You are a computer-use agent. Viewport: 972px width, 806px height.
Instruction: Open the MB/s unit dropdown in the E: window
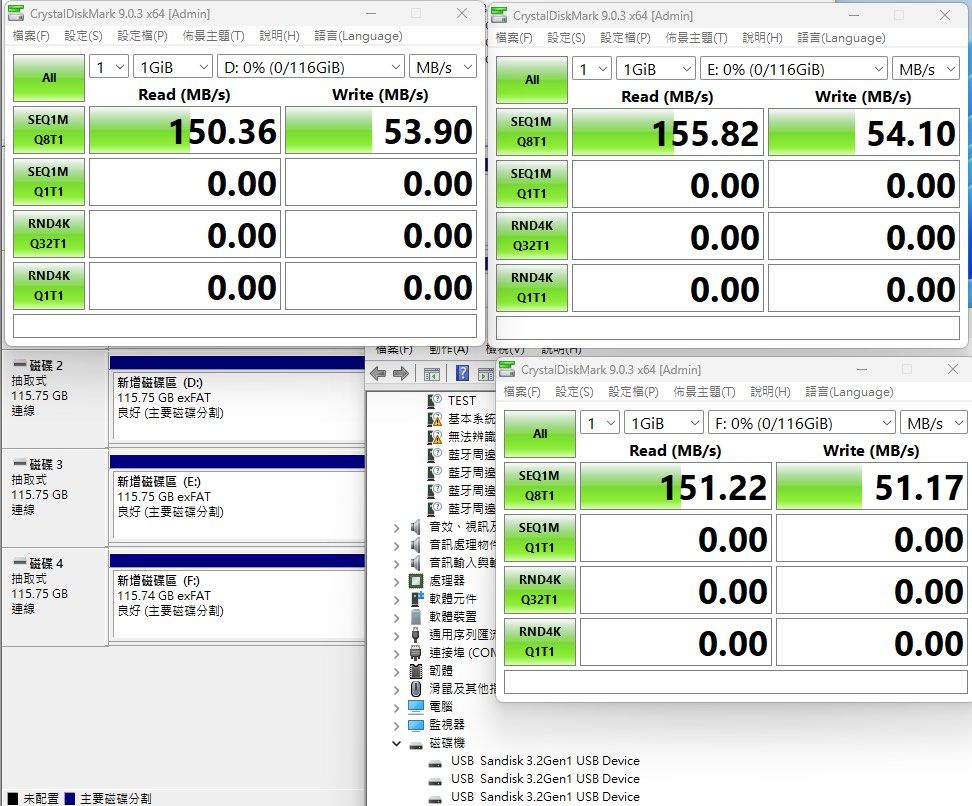(x=926, y=69)
